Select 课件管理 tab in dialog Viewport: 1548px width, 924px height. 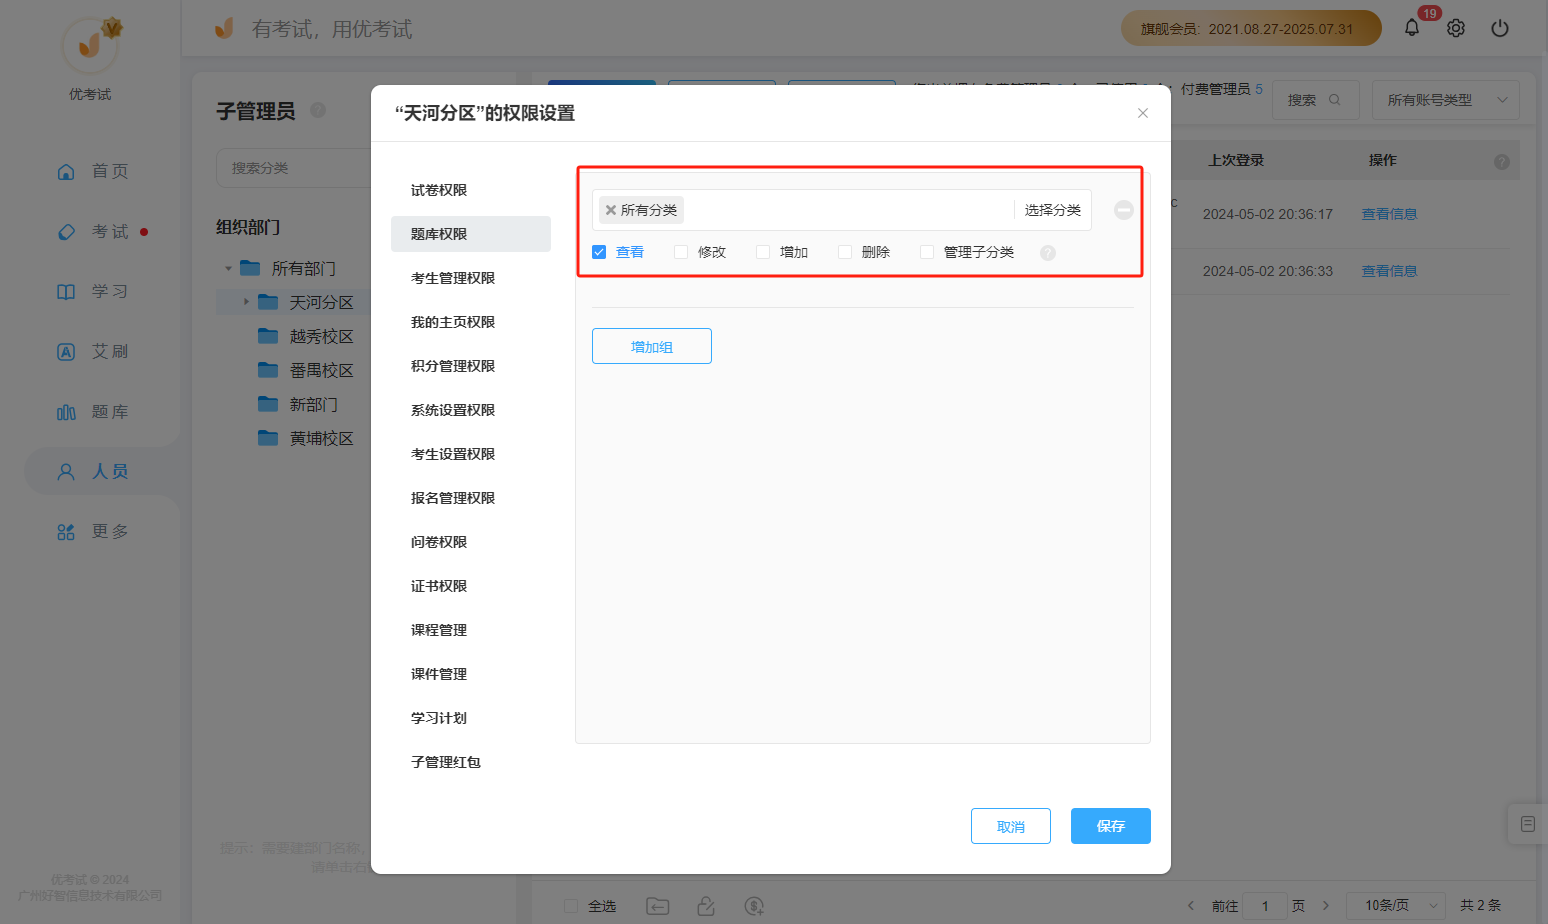coord(471,674)
